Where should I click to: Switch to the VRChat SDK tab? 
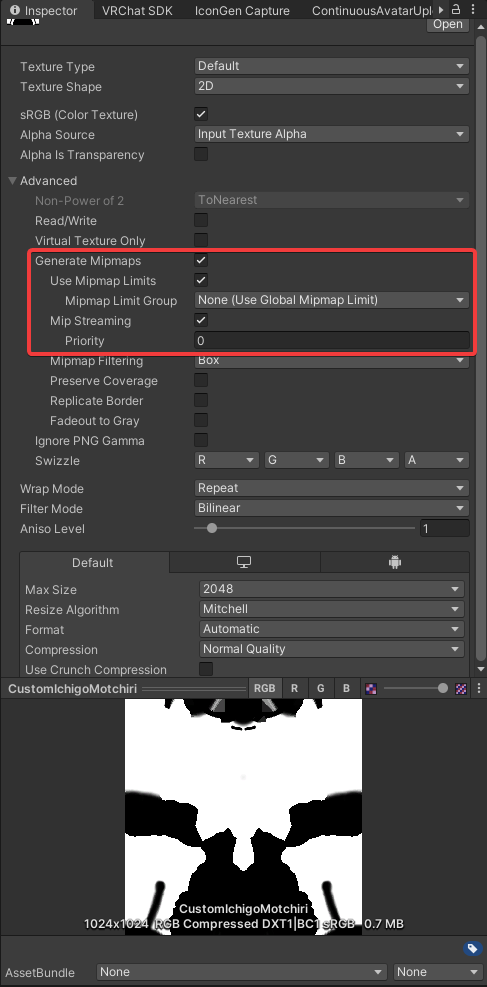tap(137, 11)
